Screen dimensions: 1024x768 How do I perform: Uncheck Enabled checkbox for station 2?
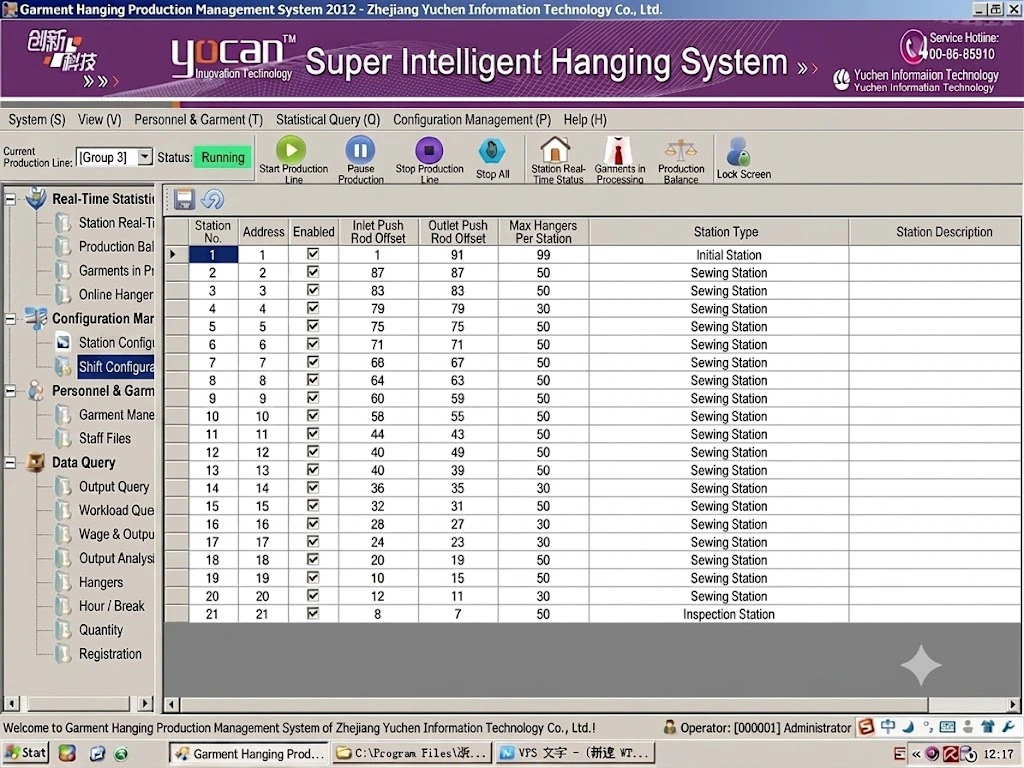(313, 272)
